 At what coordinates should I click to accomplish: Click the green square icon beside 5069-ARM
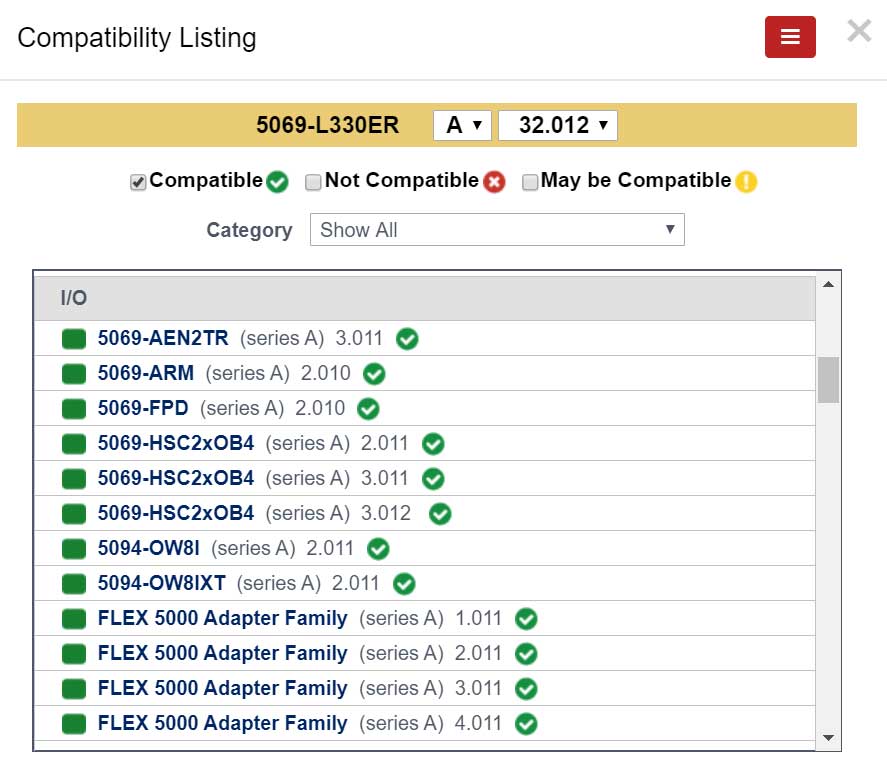(74, 374)
